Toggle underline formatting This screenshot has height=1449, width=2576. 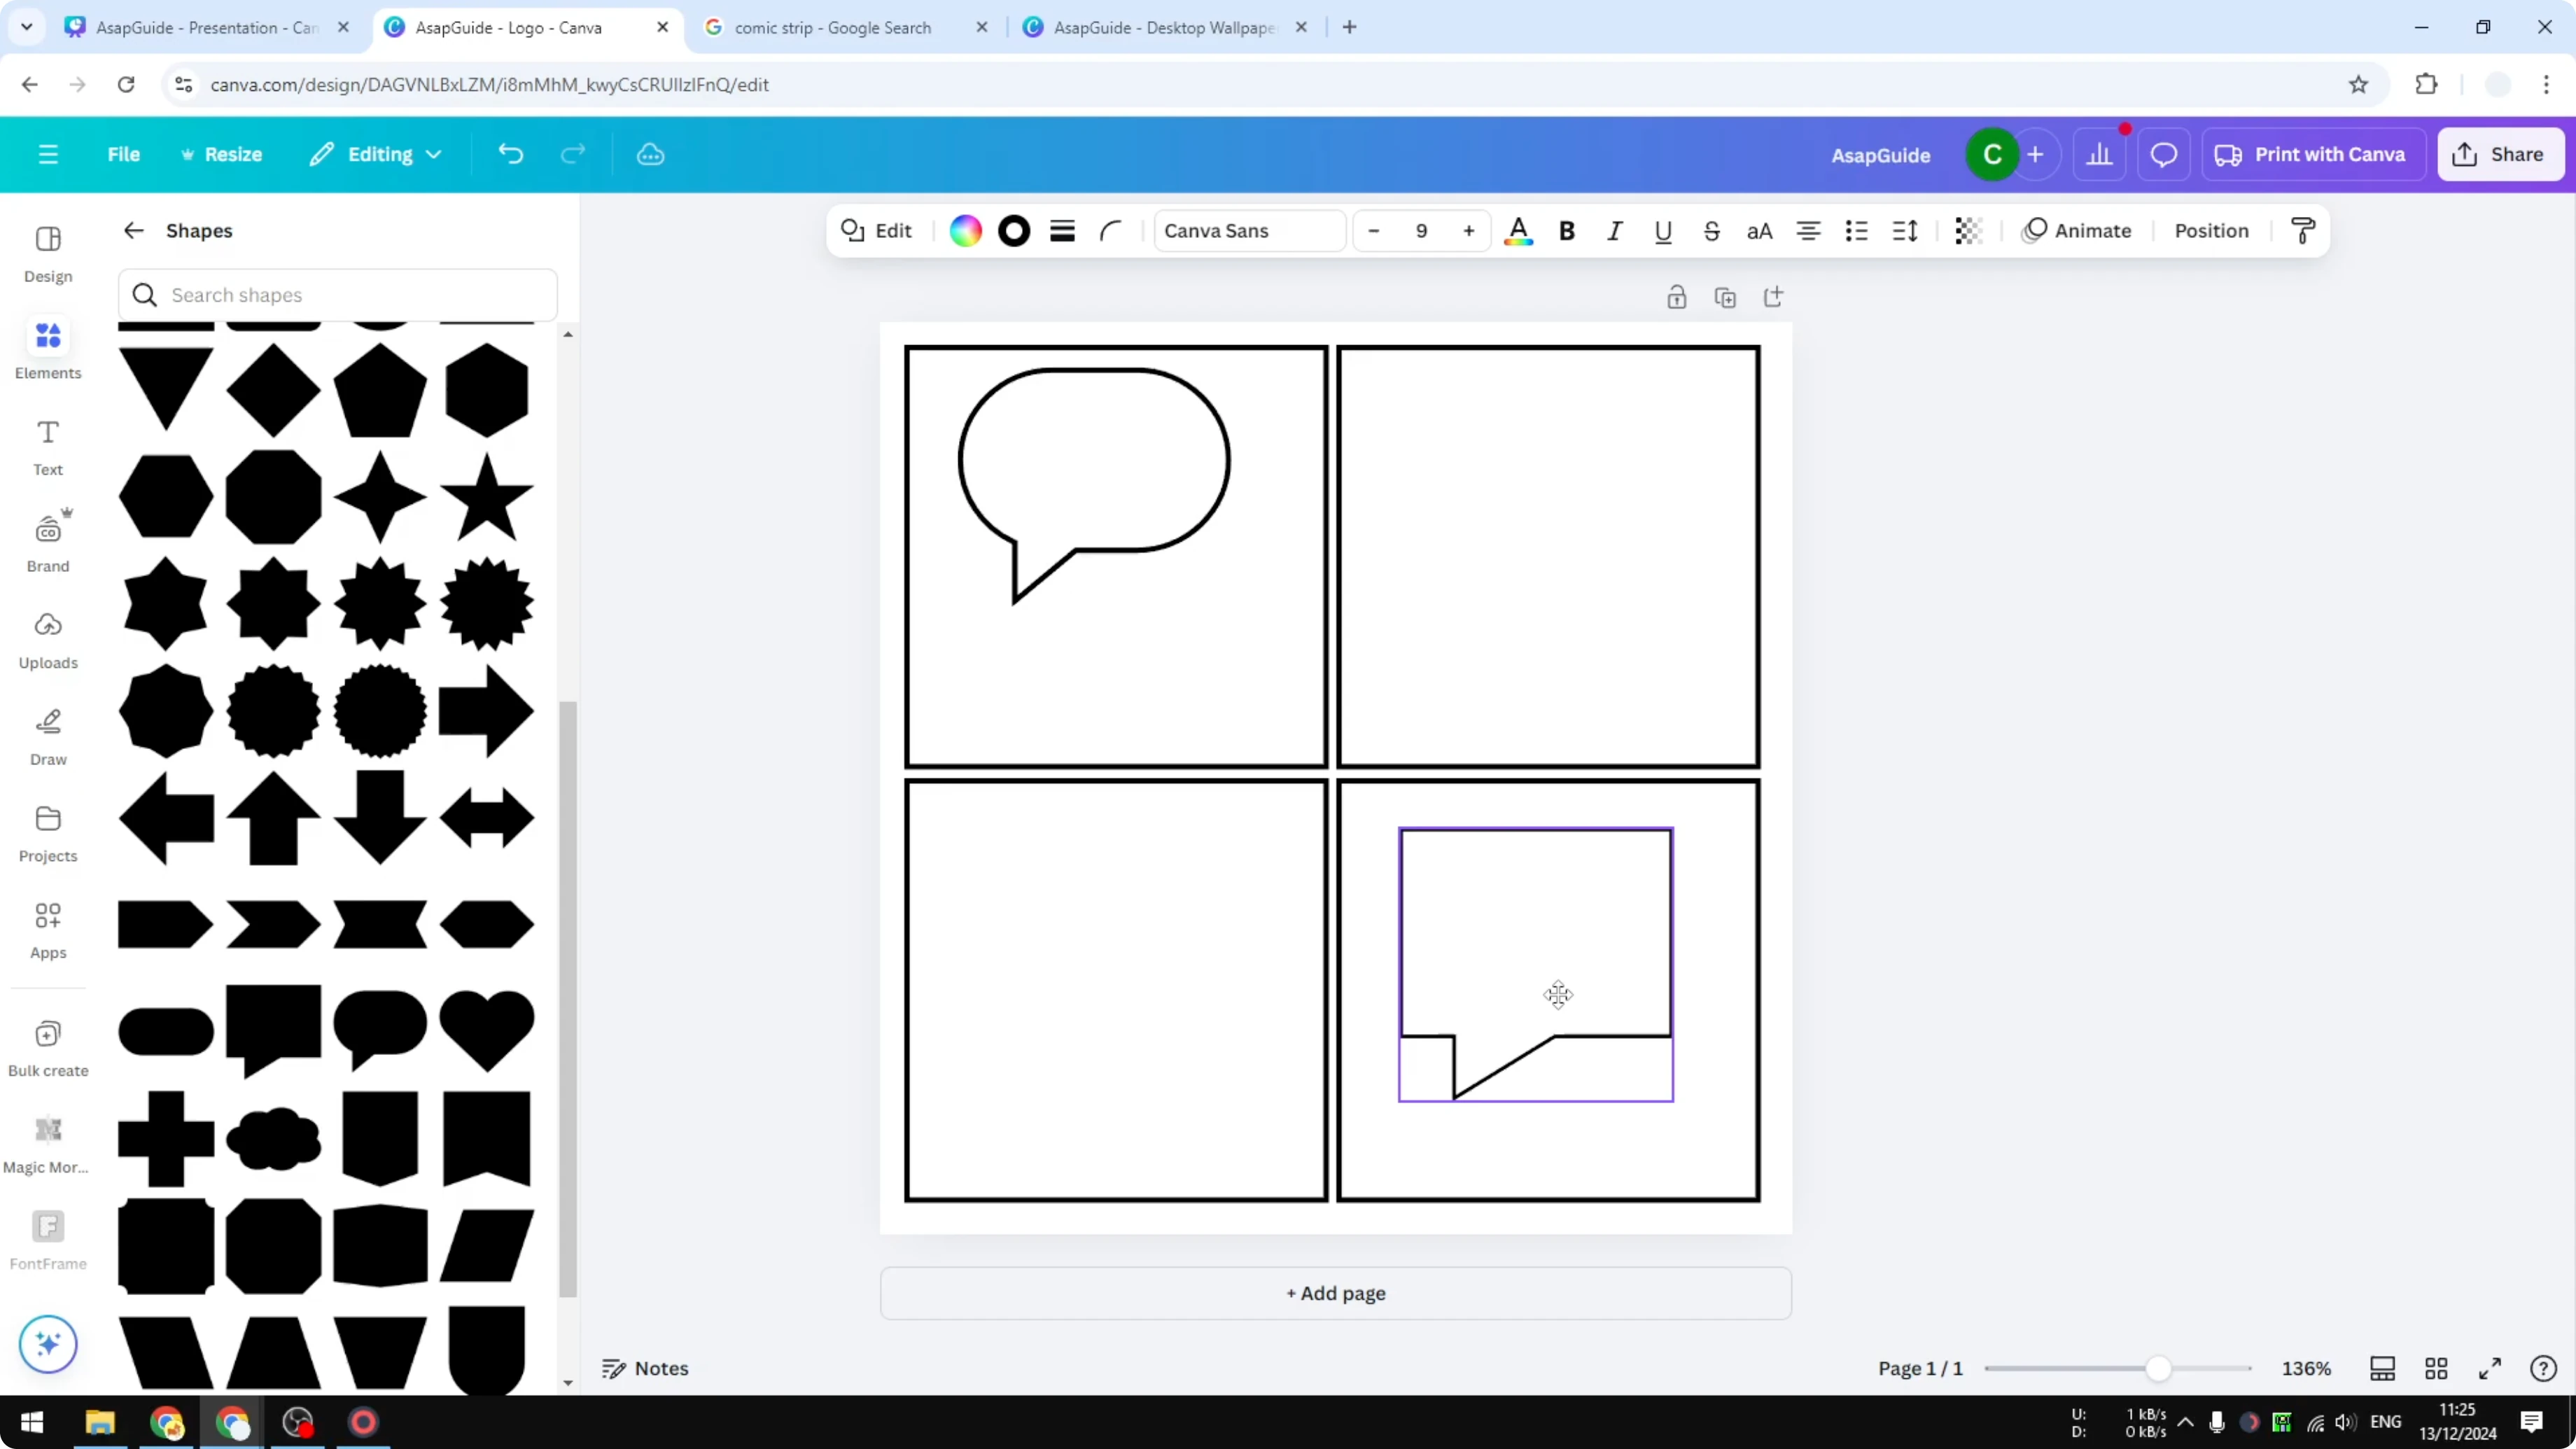click(1663, 231)
